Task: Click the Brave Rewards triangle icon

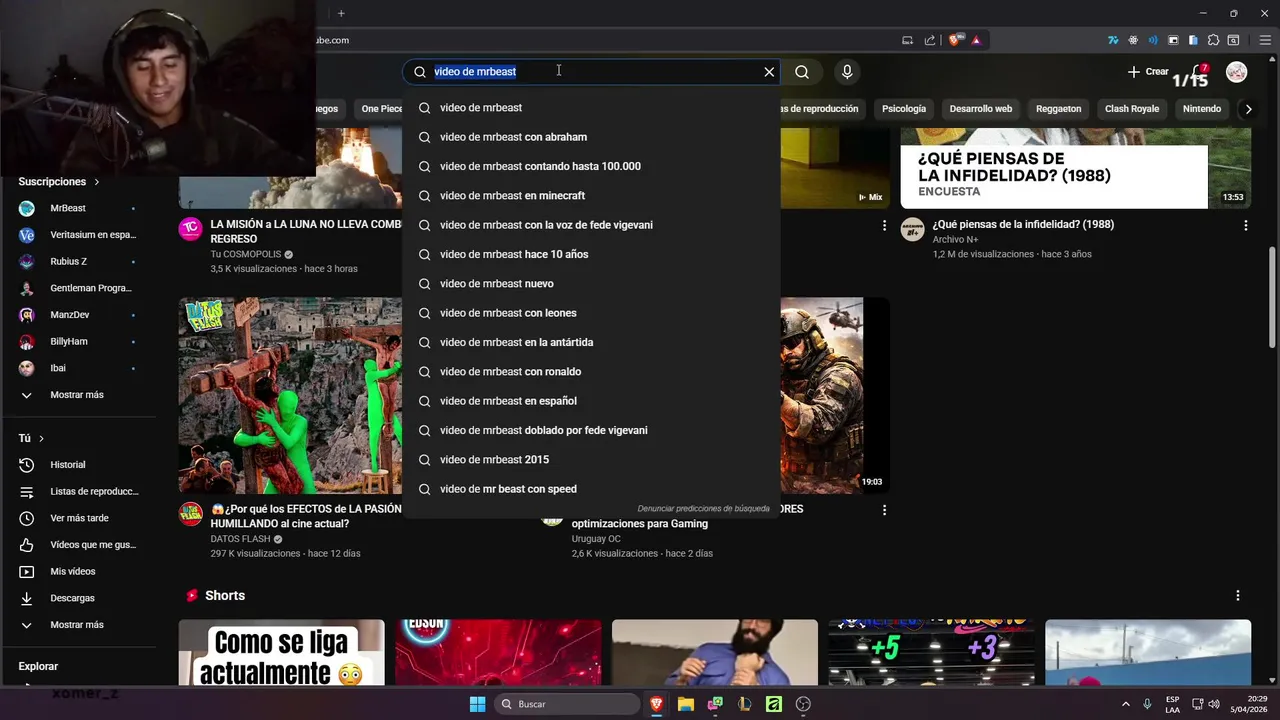Action: click(976, 40)
